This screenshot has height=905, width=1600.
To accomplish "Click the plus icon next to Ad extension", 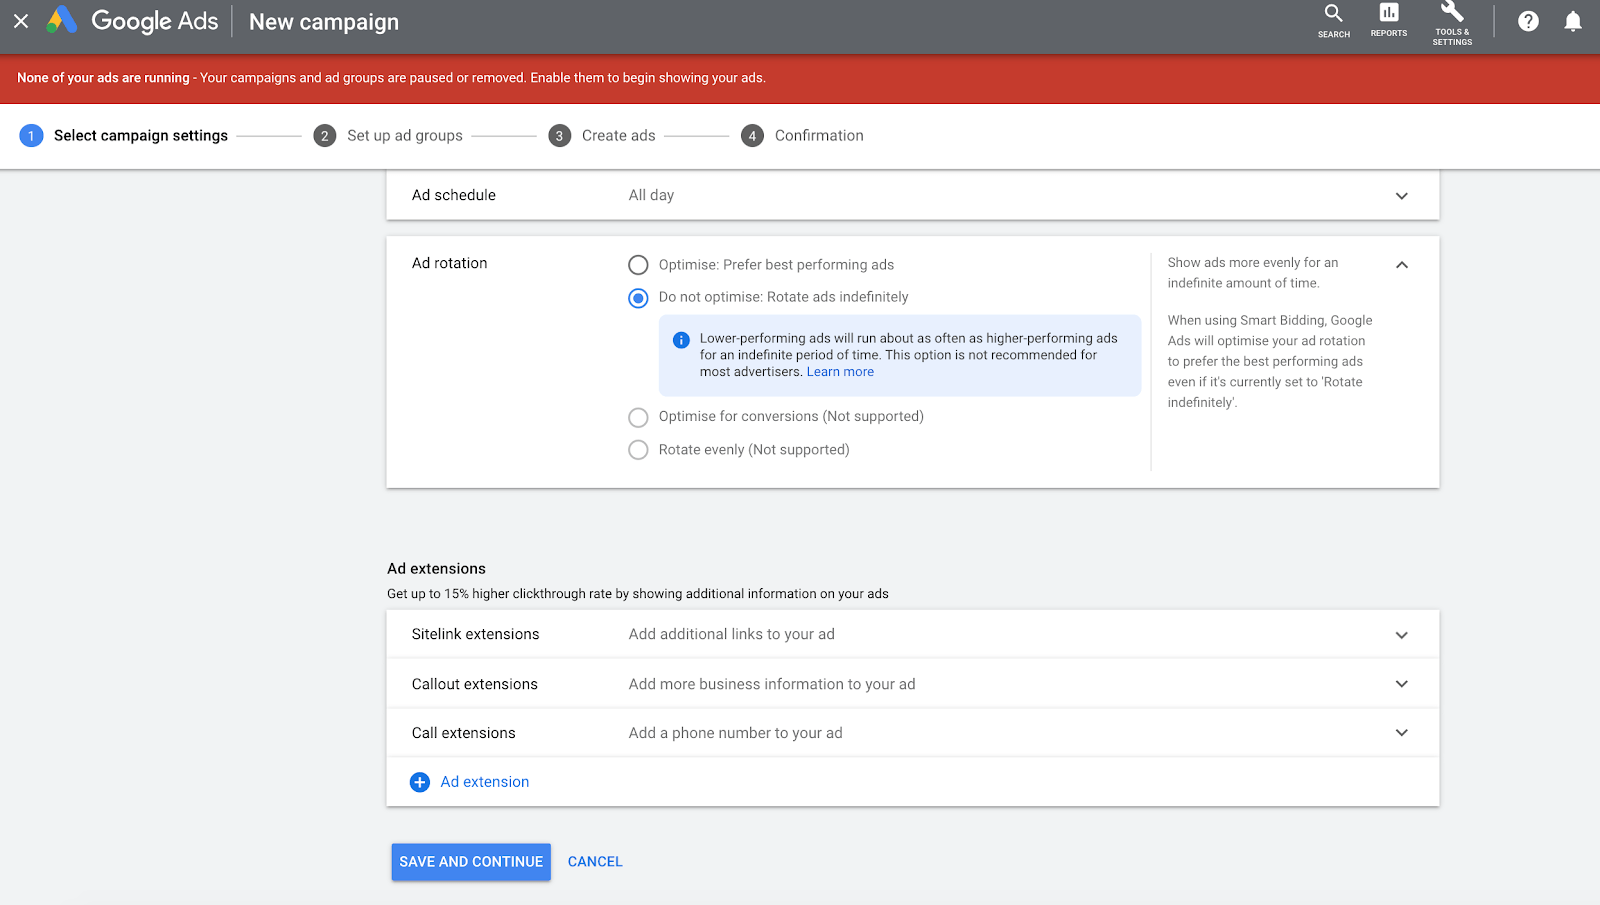I will point(419,782).
